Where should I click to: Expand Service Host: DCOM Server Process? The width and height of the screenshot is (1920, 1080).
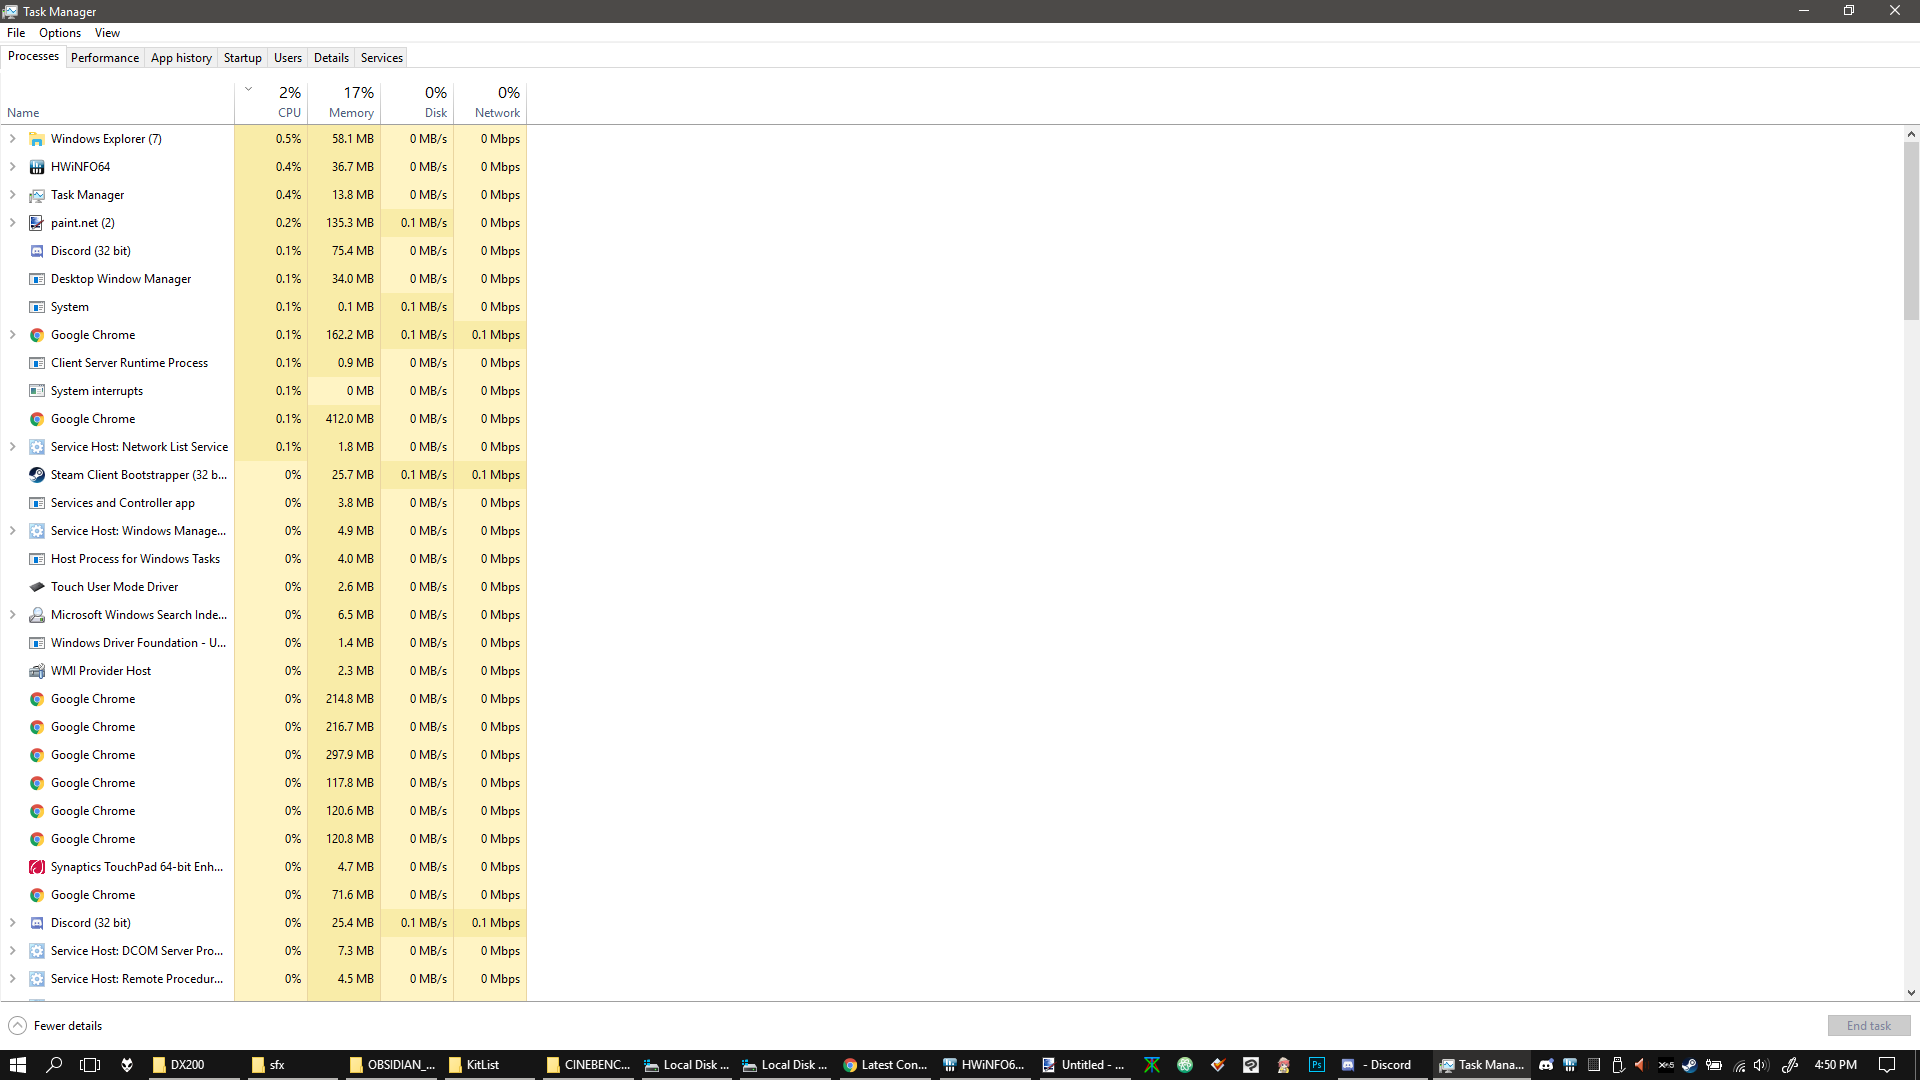pos(13,951)
